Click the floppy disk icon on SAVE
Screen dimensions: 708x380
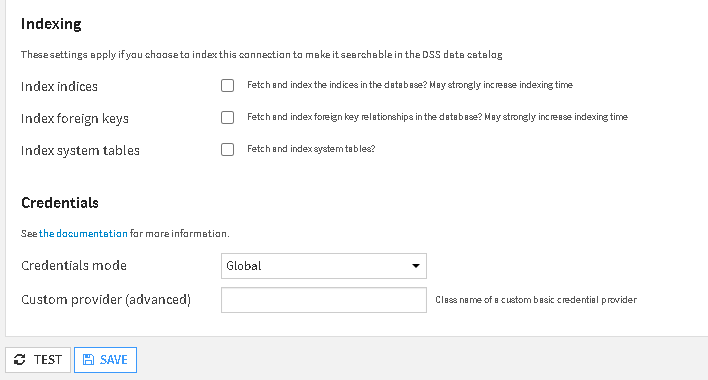click(88, 360)
